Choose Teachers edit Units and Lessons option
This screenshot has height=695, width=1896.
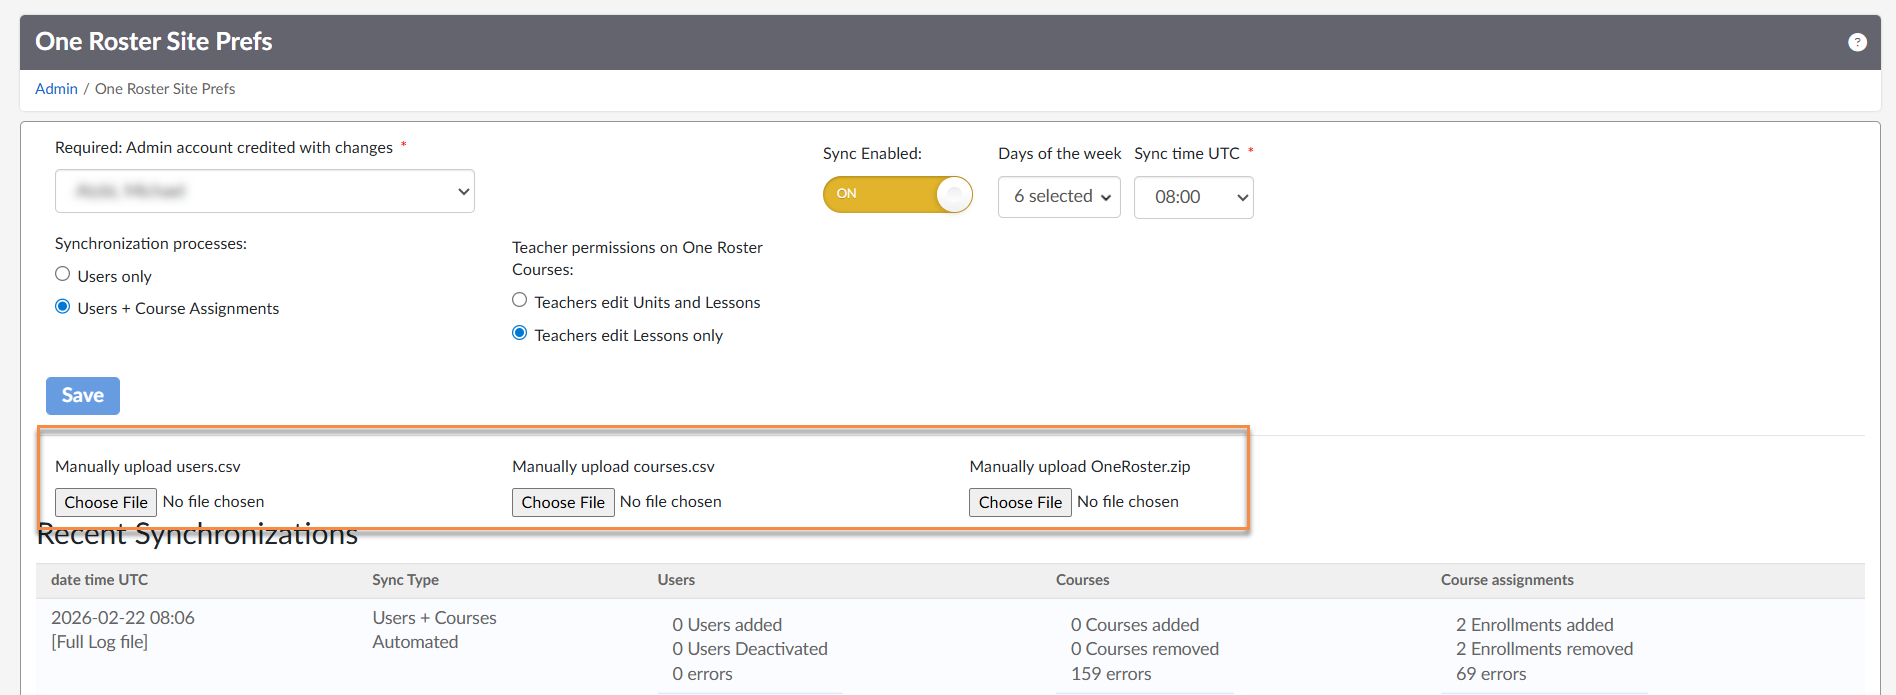pos(520,301)
